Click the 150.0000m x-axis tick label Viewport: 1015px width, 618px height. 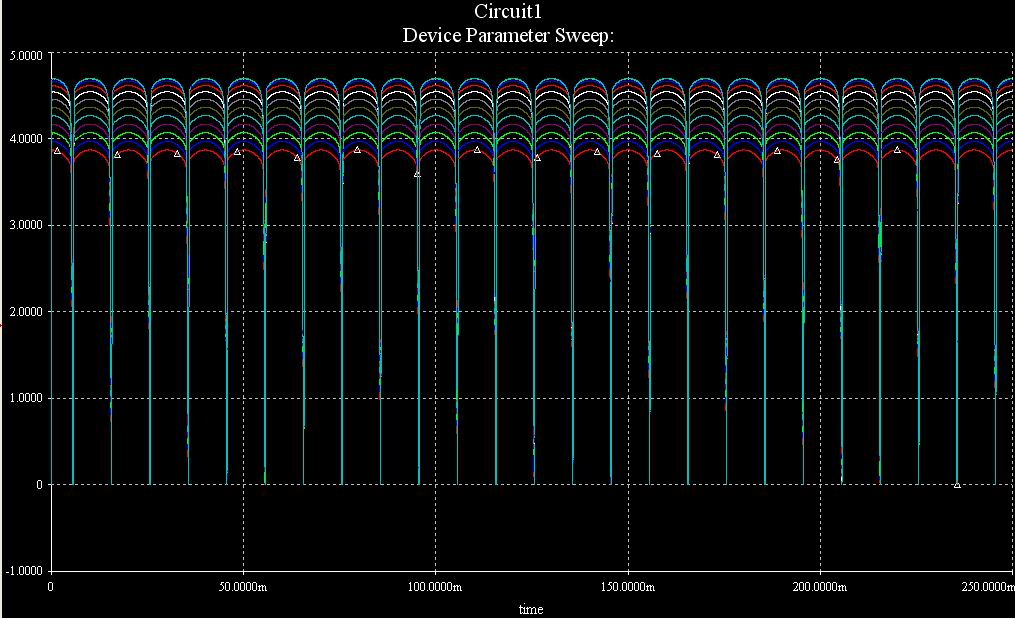[627, 587]
